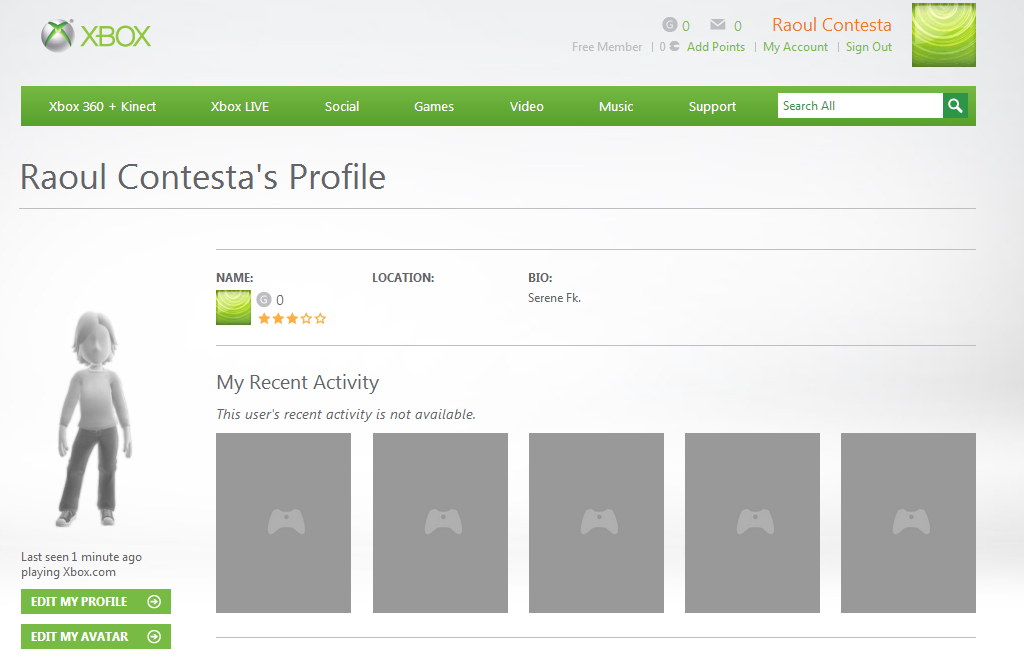The image size is (1024, 662).
Task: Open the My Account link
Action: click(x=795, y=47)
